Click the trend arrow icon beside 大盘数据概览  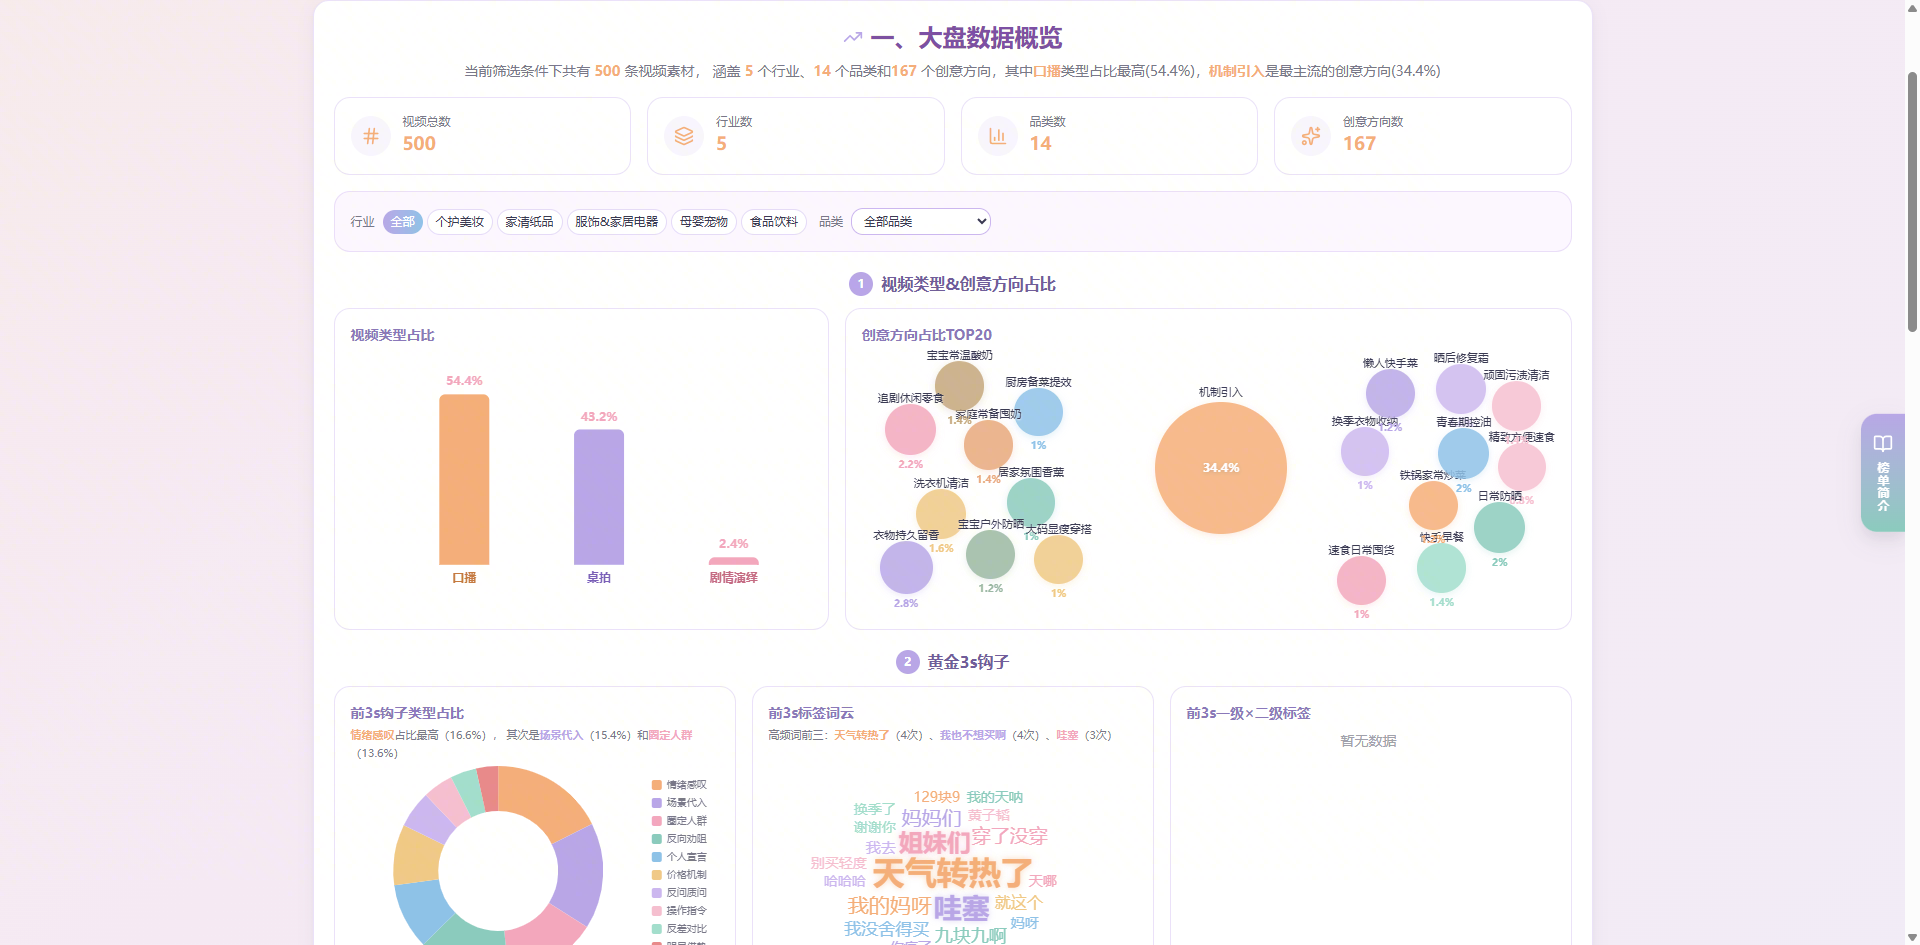point(853,38)
